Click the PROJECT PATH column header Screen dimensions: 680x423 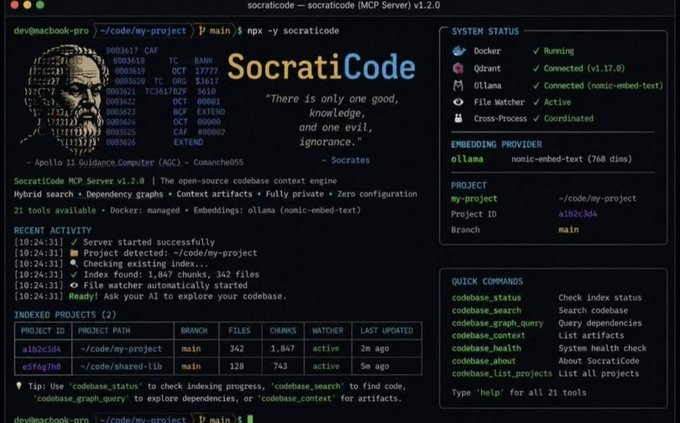coord(104,331)
